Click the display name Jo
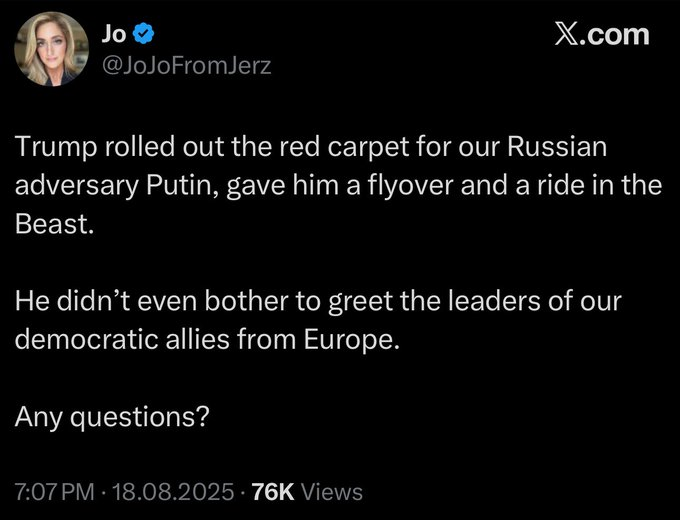The image size is (680, 520). (114, 34)
